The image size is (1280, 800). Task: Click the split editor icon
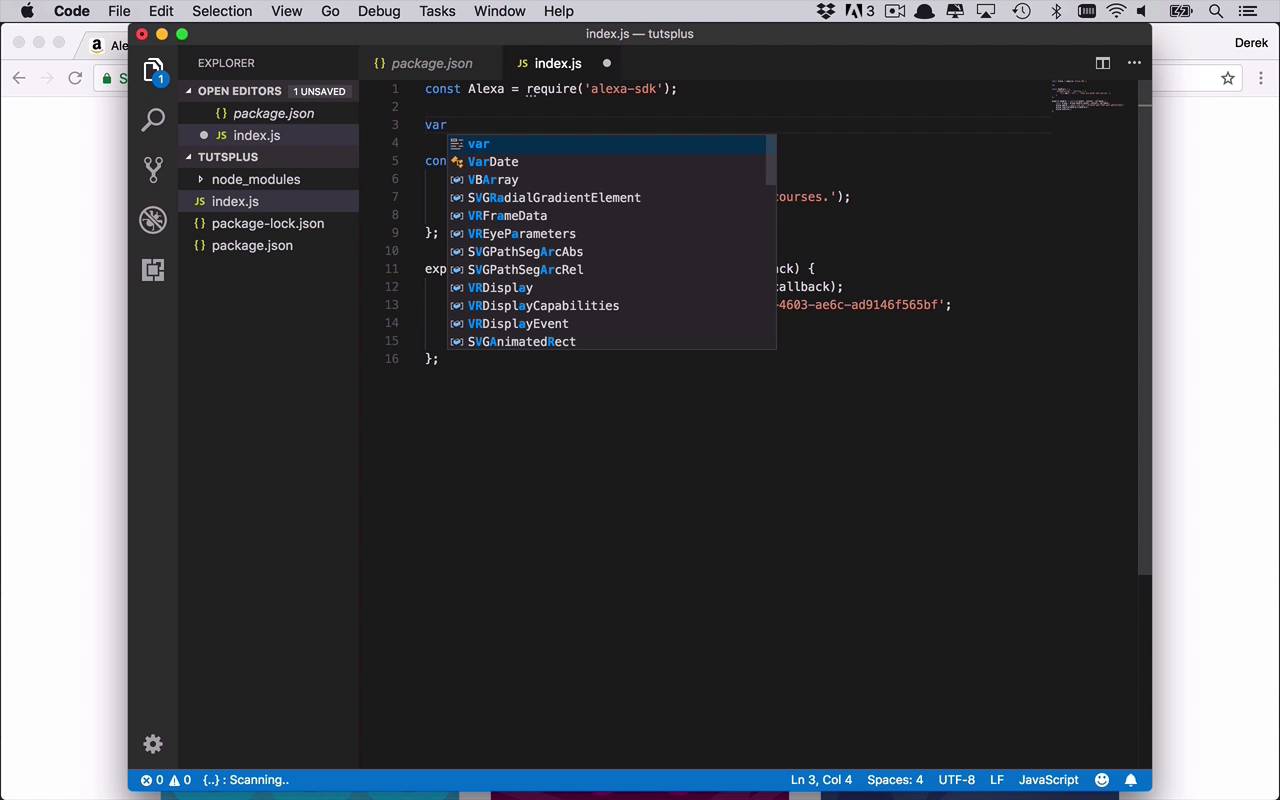(x=1102, y=63)
